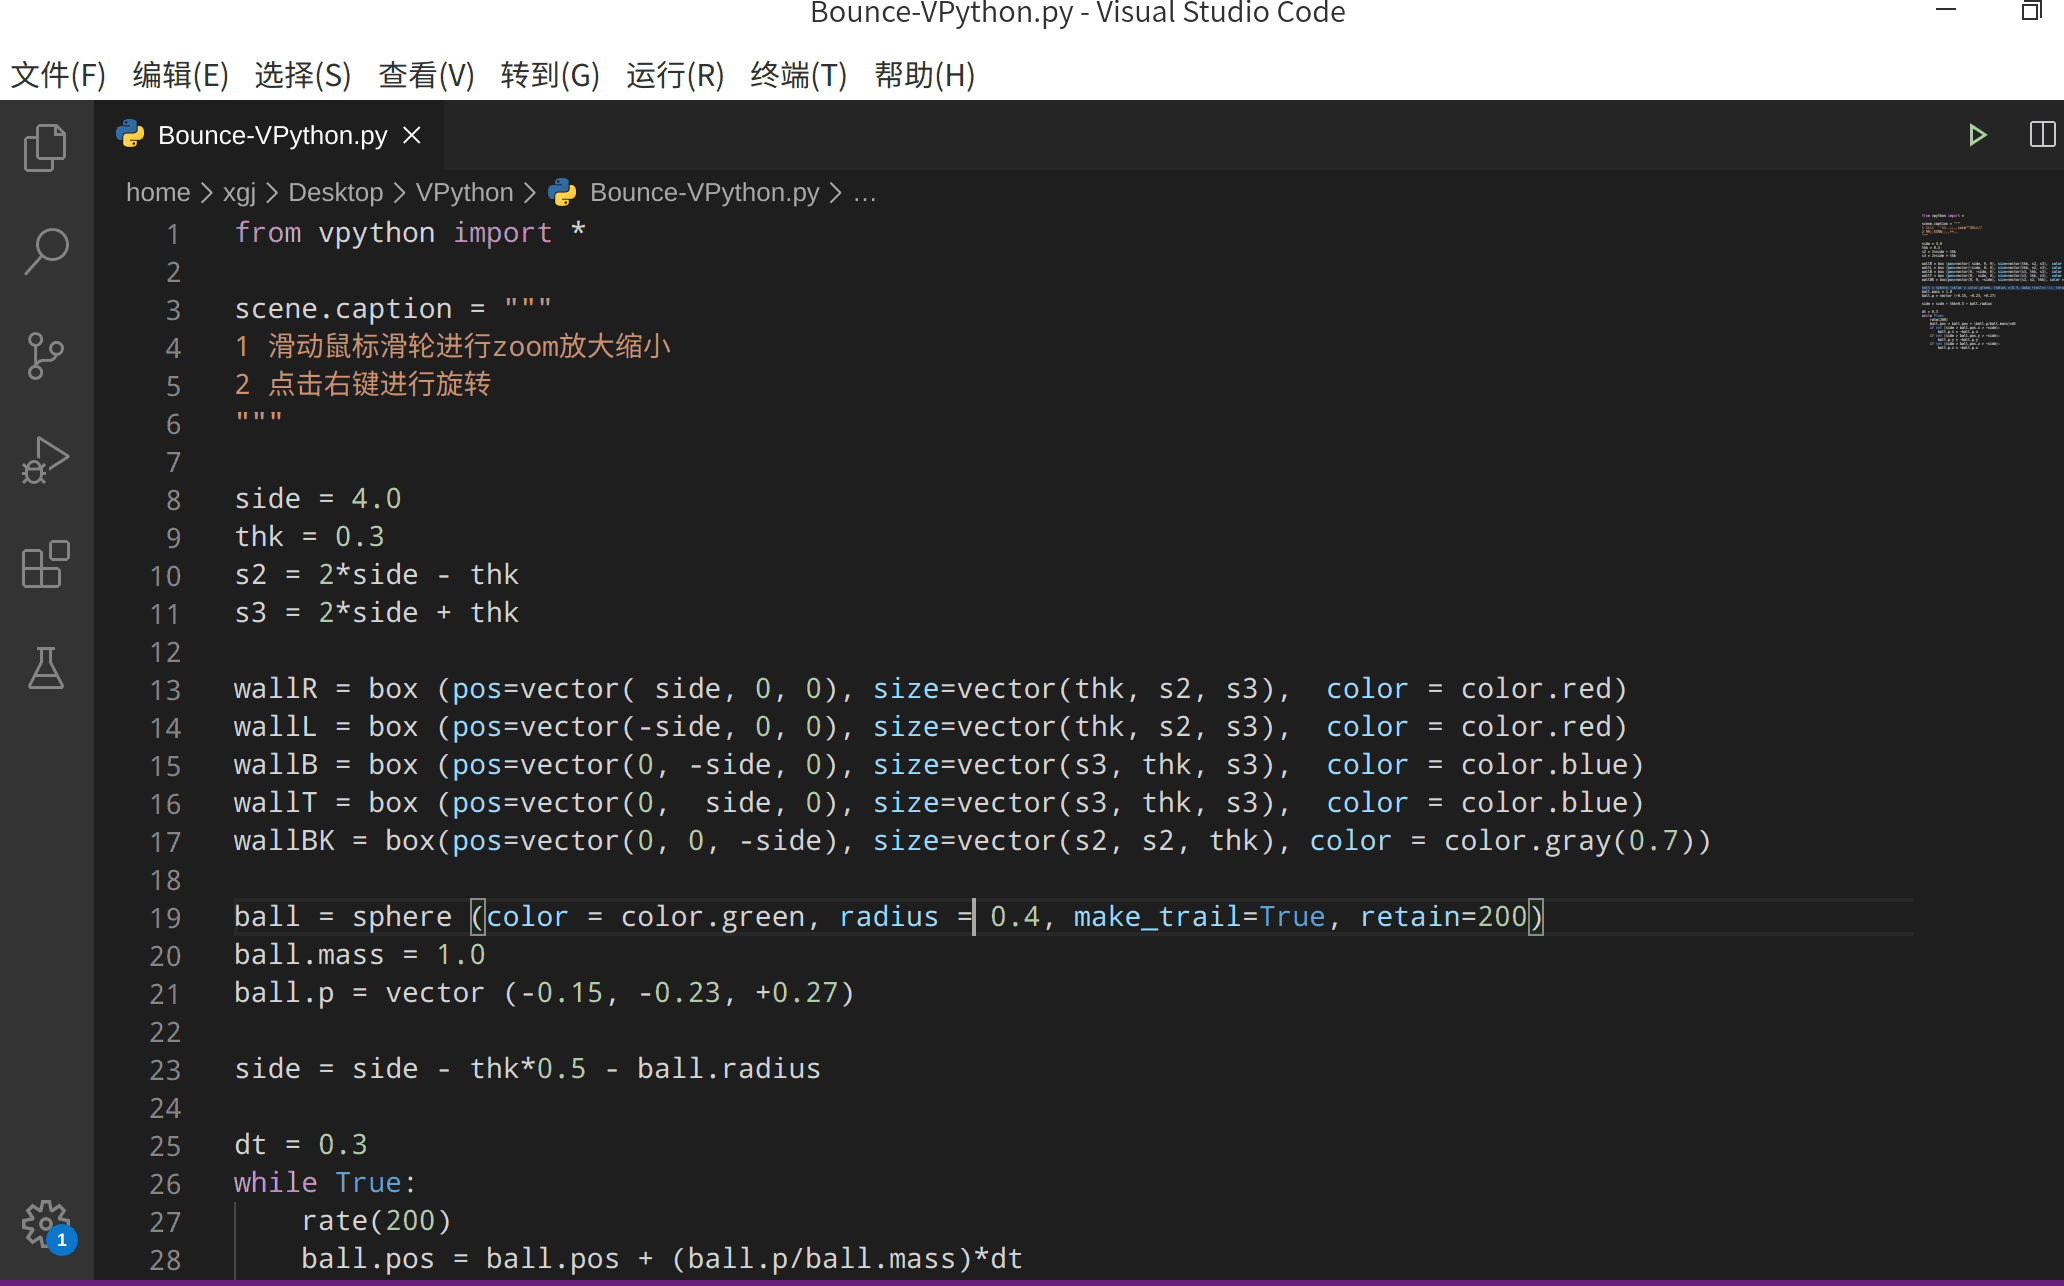Expand the VPython folder in the breadcrumbs

pyautogui.click(x=463, y=192)
